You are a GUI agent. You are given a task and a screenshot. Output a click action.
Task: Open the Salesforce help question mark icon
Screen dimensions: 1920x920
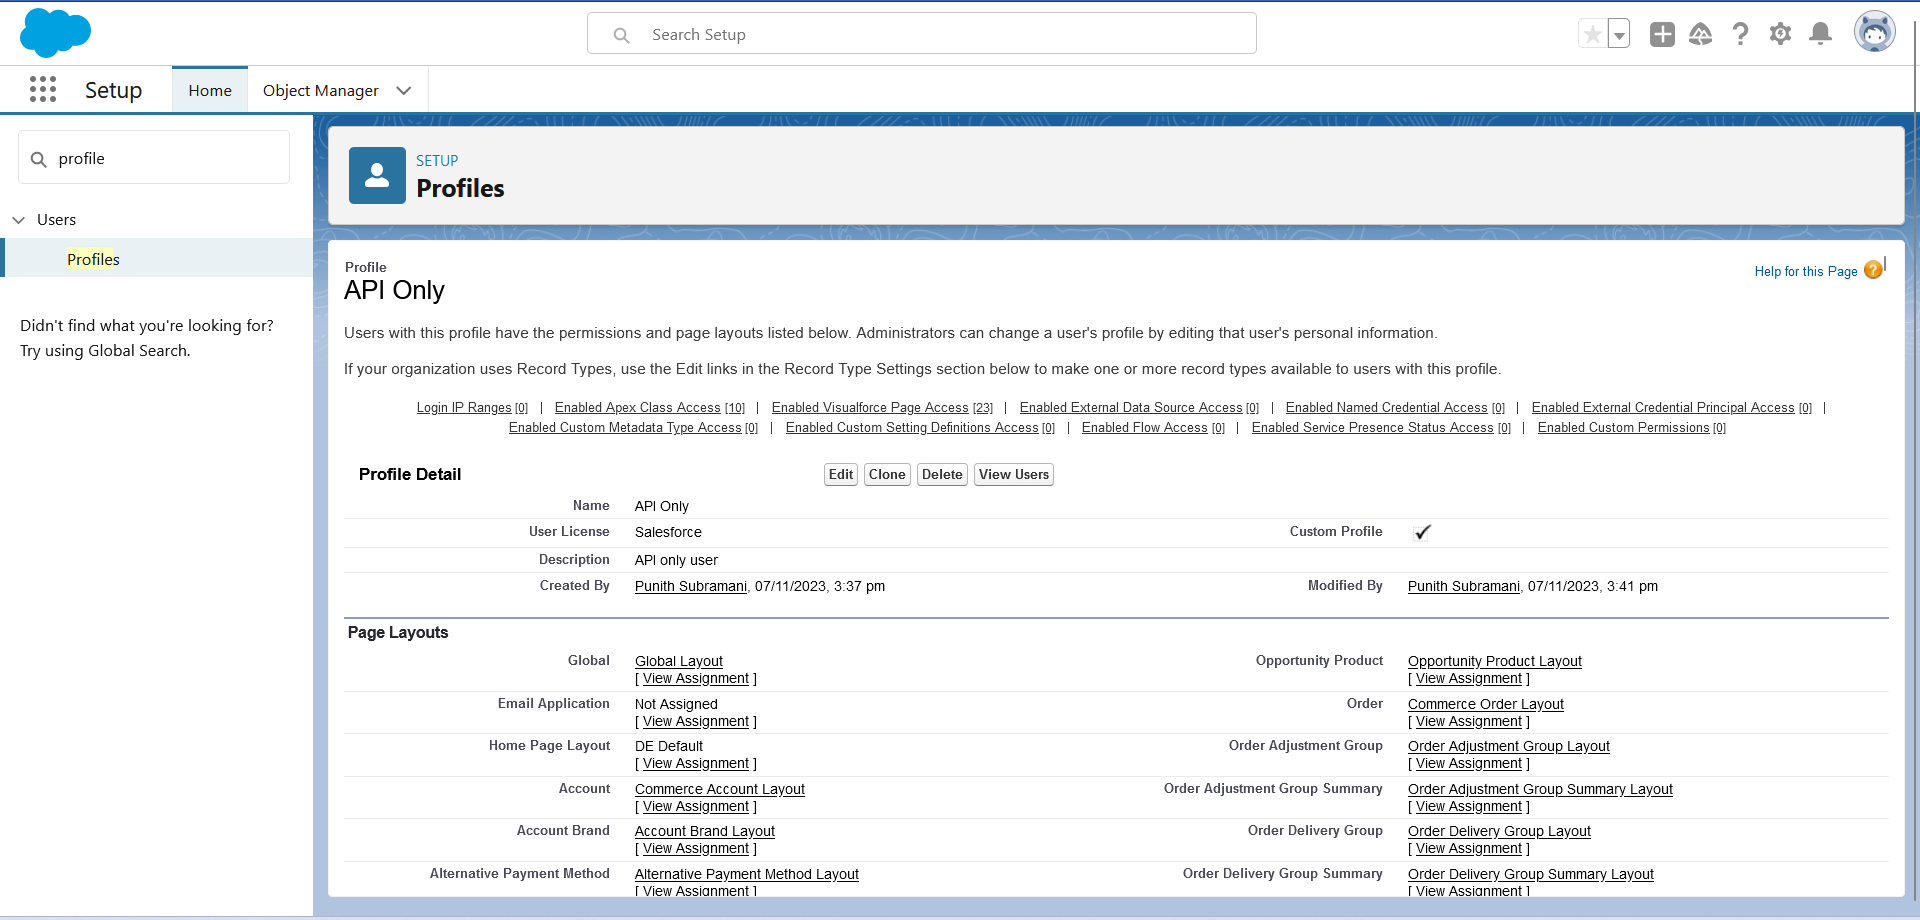point(1740,34)
